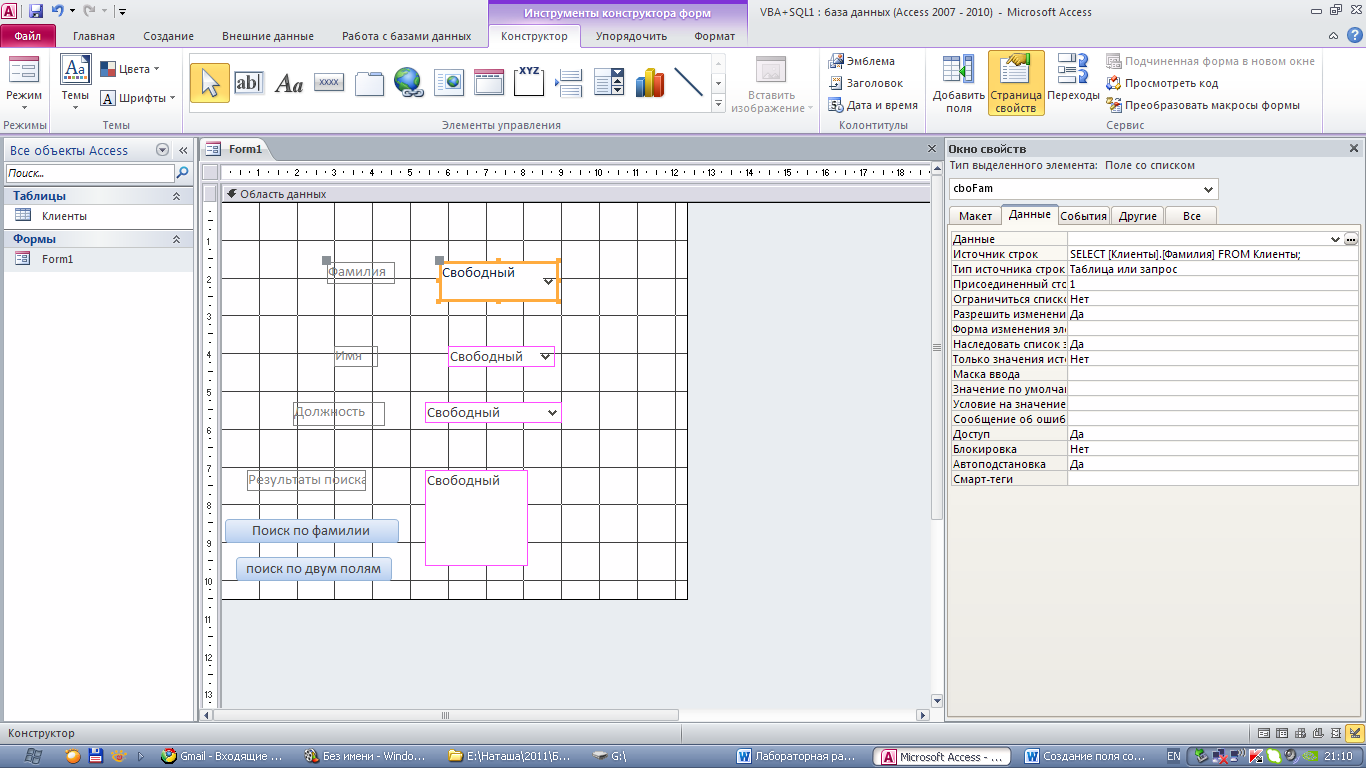The height and width of the screenshot is (768, 1366).
Task: Toggle the Страница свойств button
Action: [x=1016, y=84]
